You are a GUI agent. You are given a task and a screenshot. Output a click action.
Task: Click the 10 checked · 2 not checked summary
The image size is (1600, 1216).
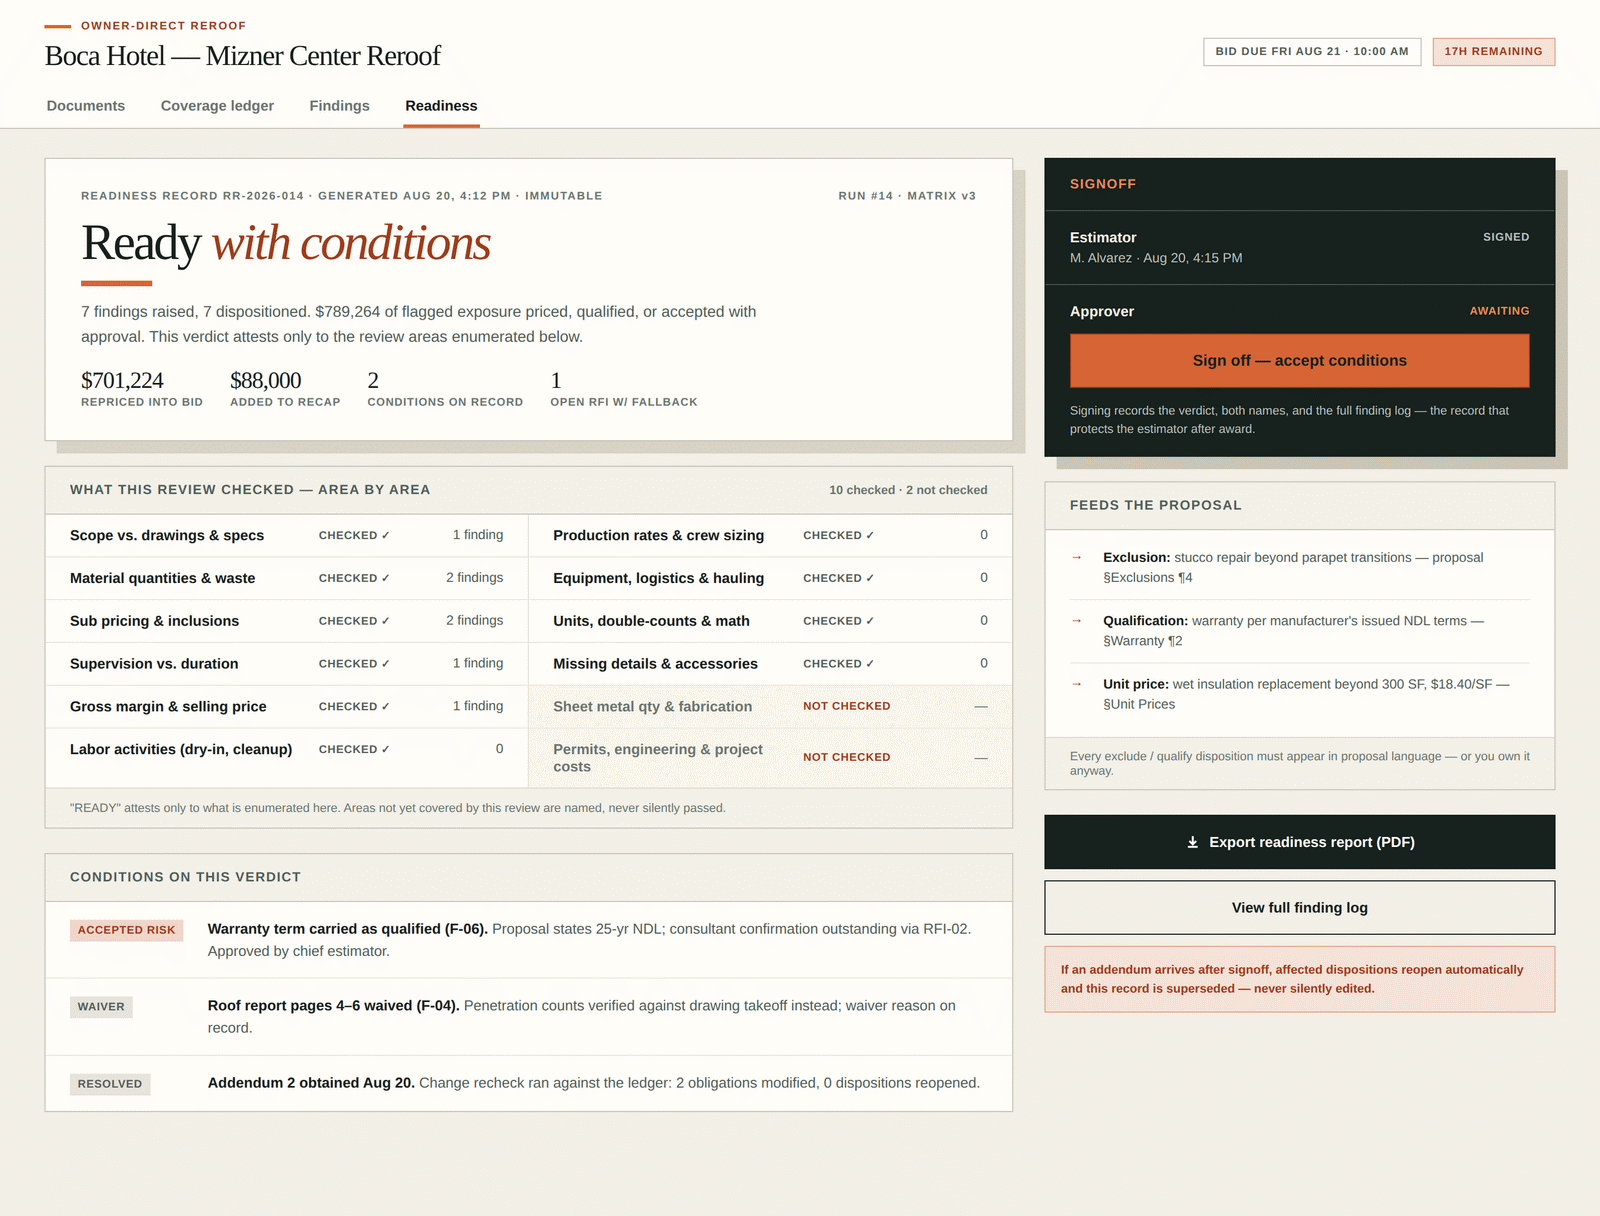click(908, 490)
